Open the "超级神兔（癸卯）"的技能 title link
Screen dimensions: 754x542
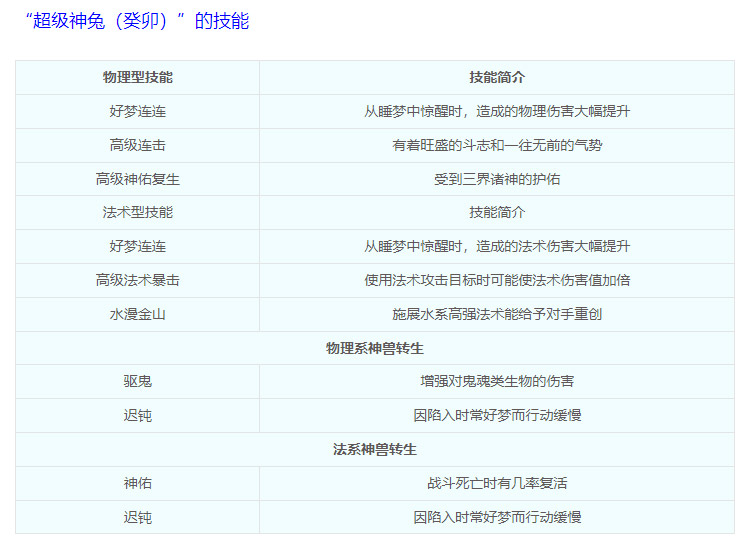[137, 21]
